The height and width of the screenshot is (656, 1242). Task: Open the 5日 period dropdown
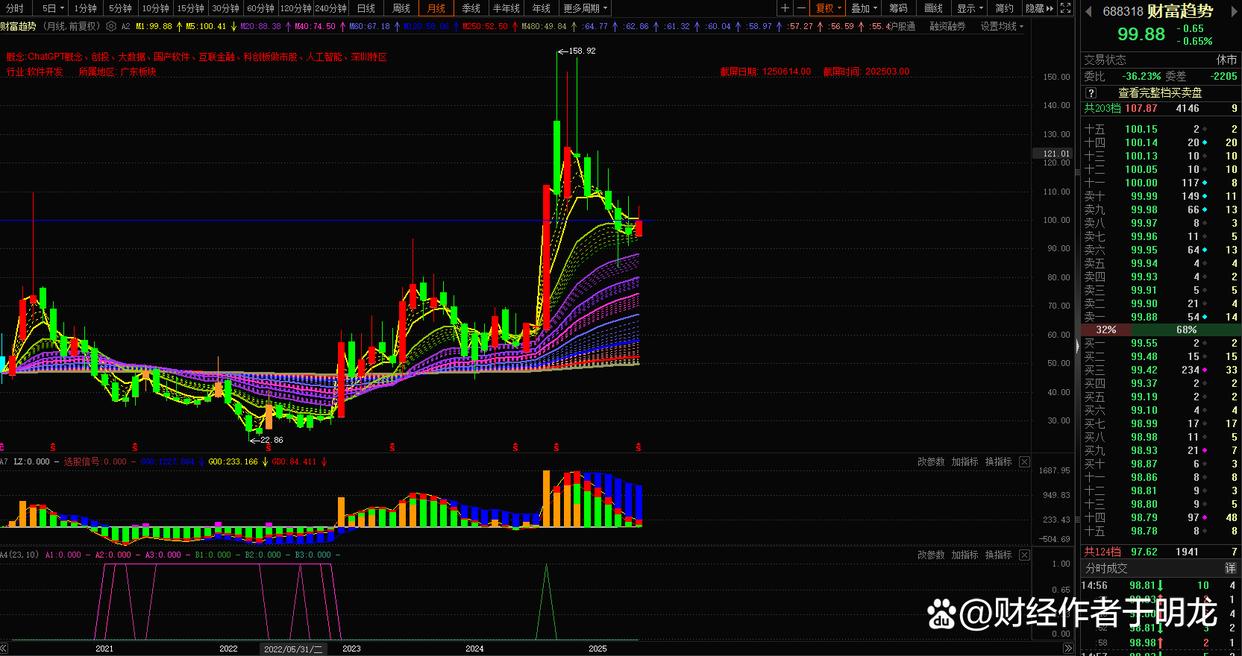[x=50, y=8]
